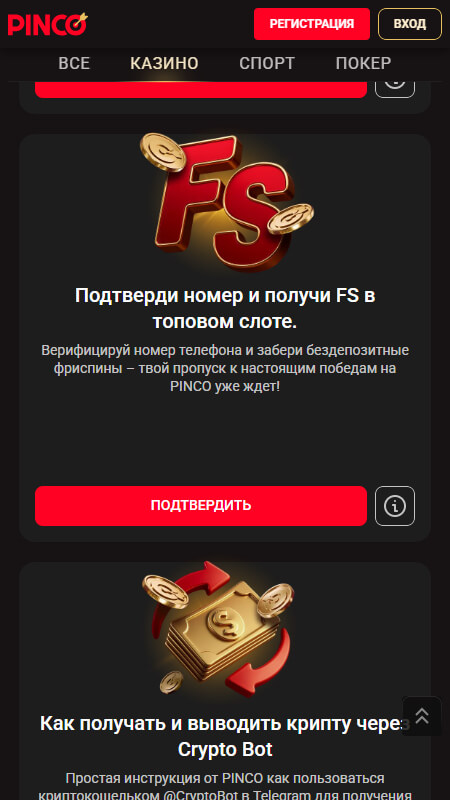The width and height of the screenshot is (450, 800).
Task: Click the partially hidden info icon at top
Action: (395, 89)
